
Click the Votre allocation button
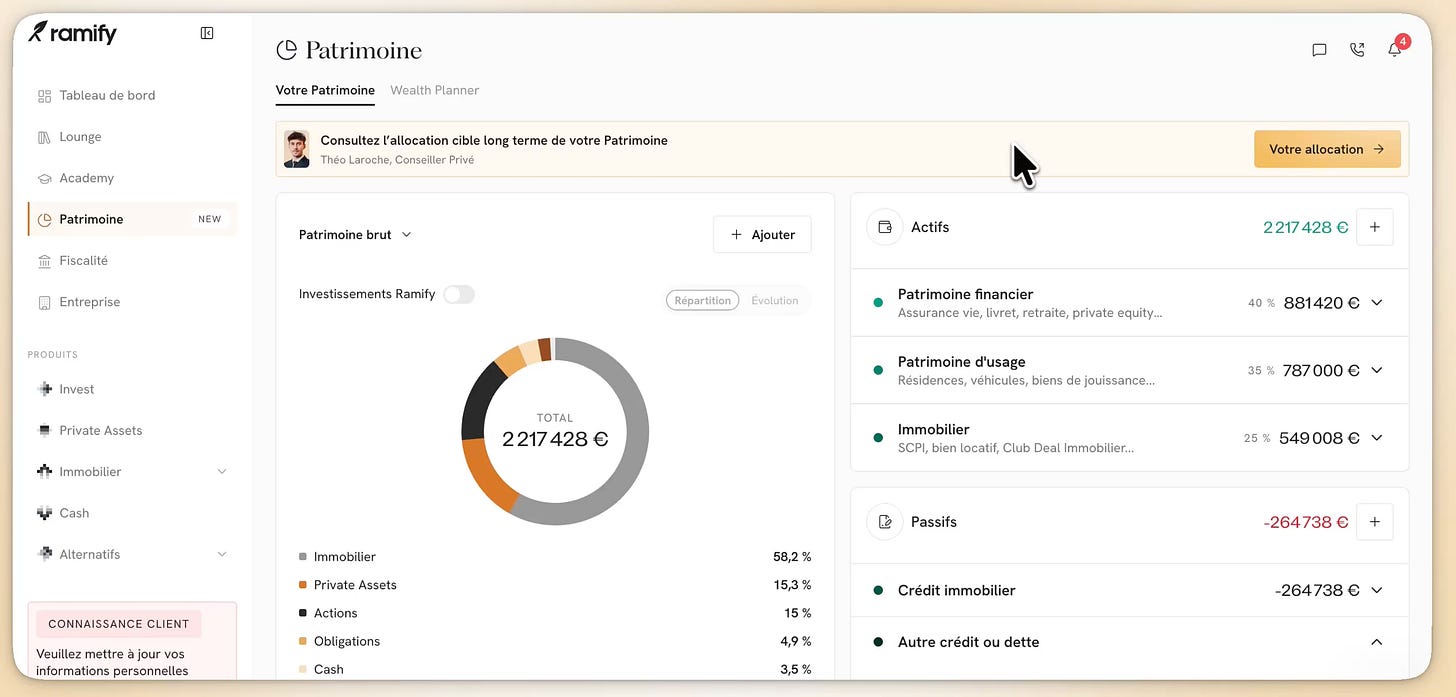pyautogui.click(x=1327, y=149)
